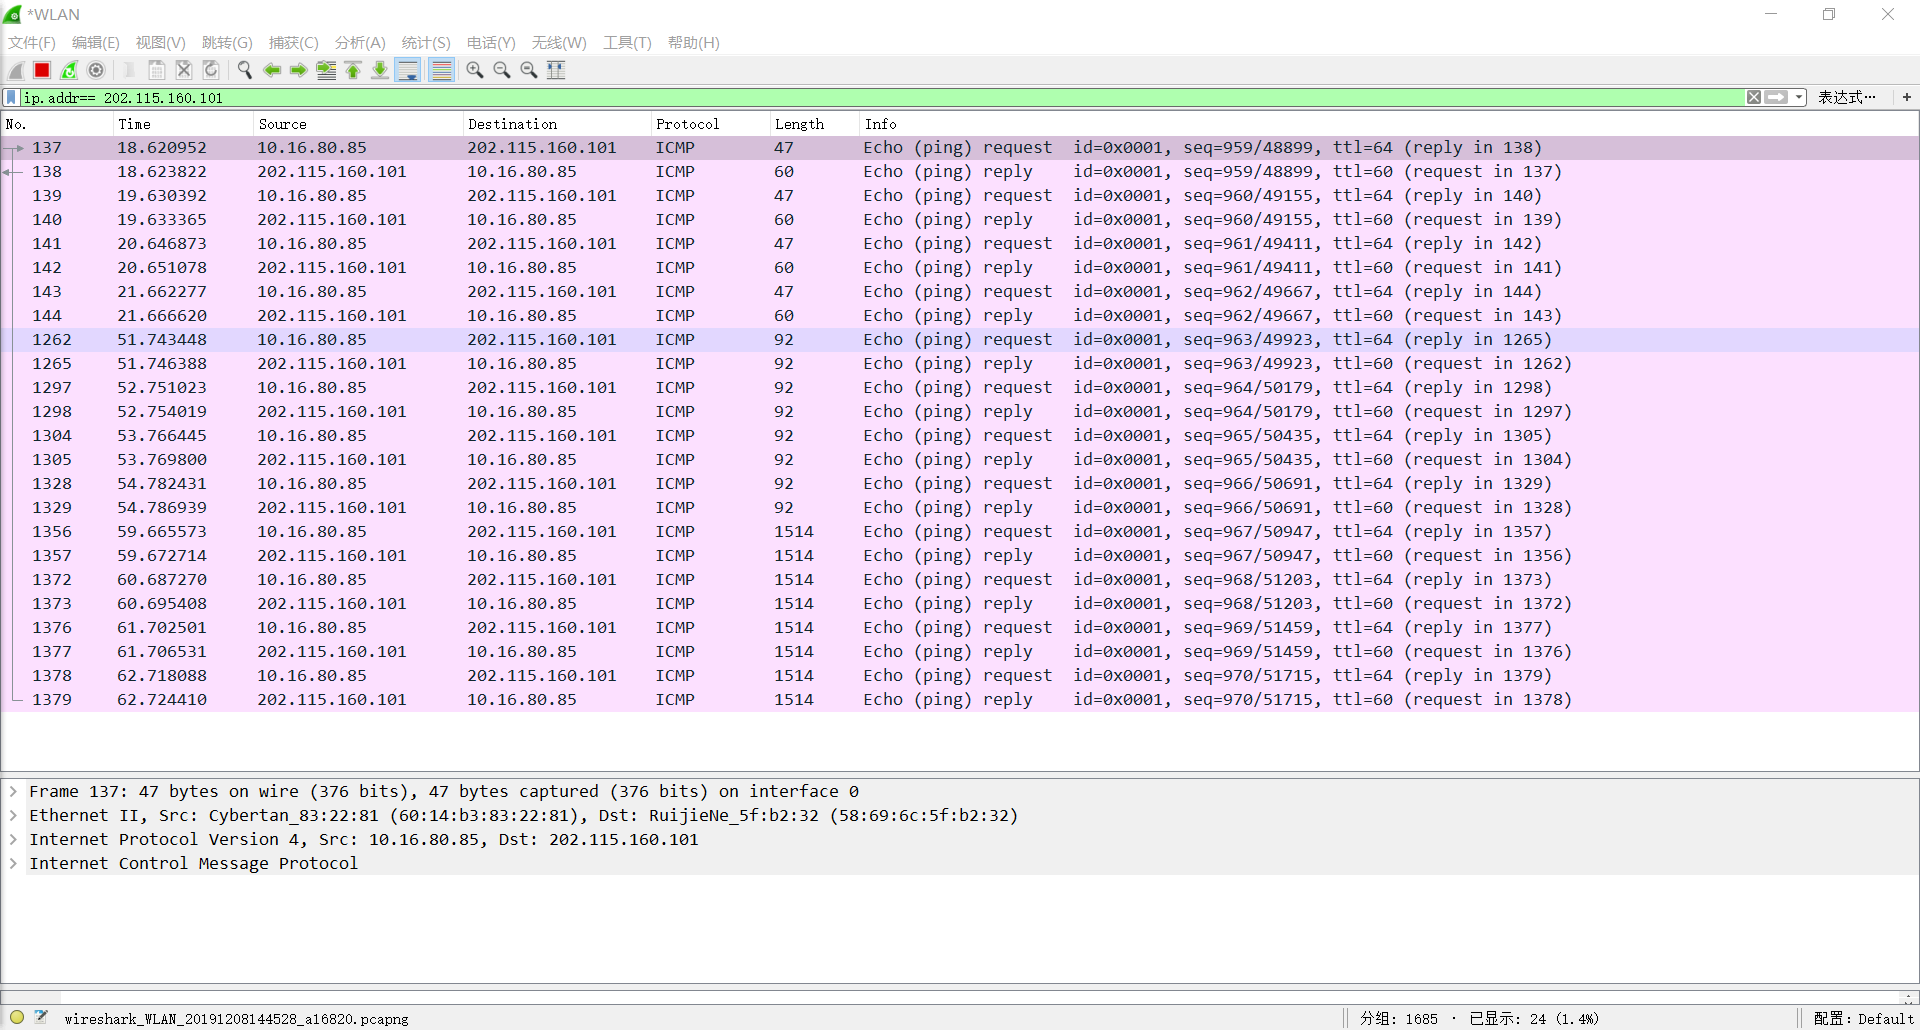
Task: Click the expert information status circle
Action: (17, 1018)
